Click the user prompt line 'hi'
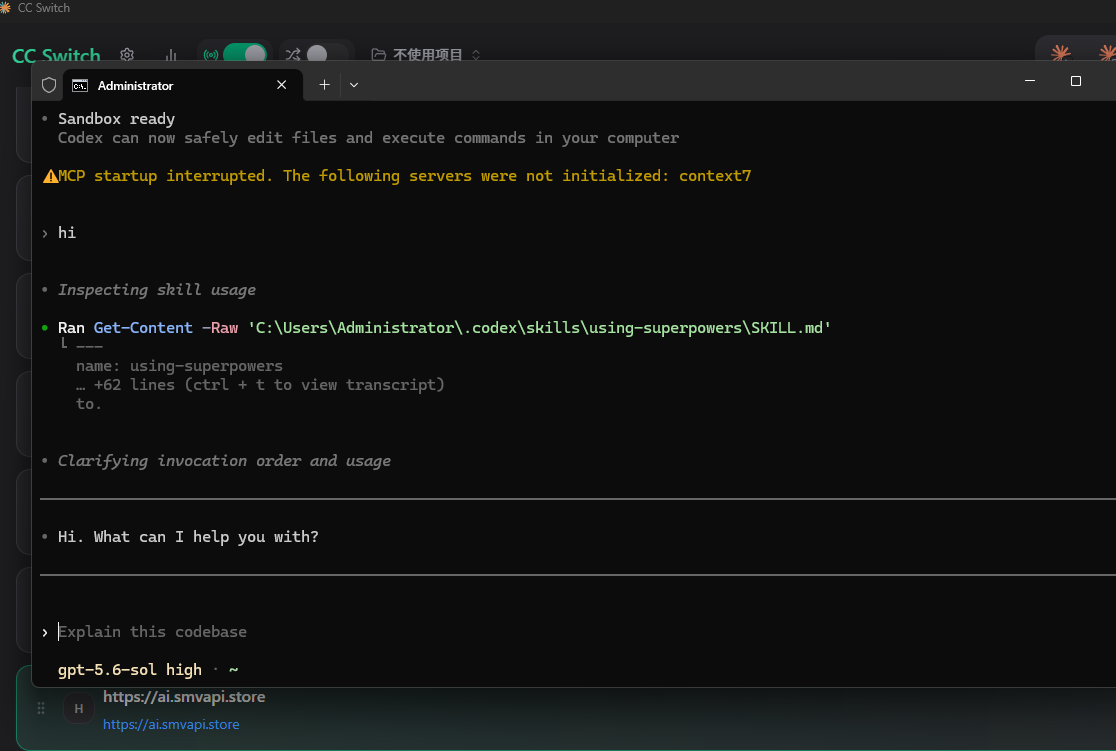The height and width of the screenshot is (751, 1116). coord(67,233)
